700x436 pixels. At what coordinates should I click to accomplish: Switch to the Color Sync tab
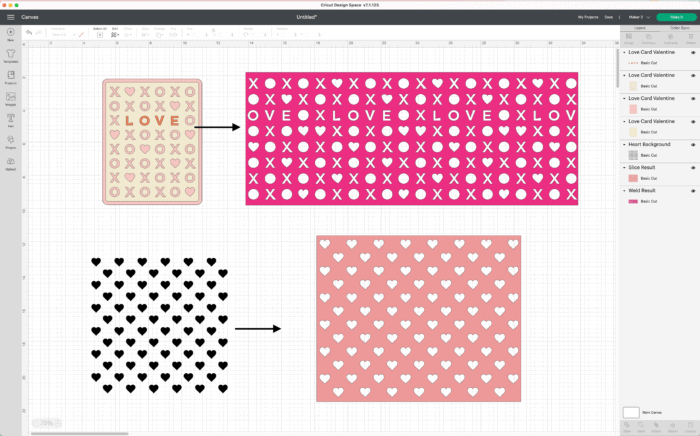[x=680, y=28]
